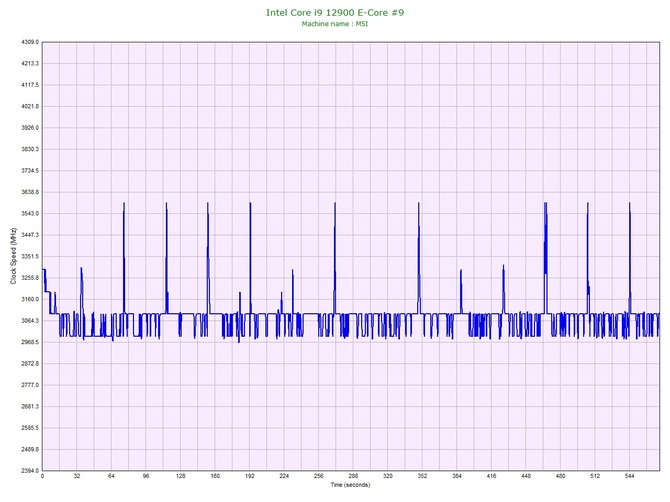The width and height of the screenshot is (670, 502).
Task: Click the 352 seconds x-axis tick label
Action: pyautogui.click(x=422, y=476)
